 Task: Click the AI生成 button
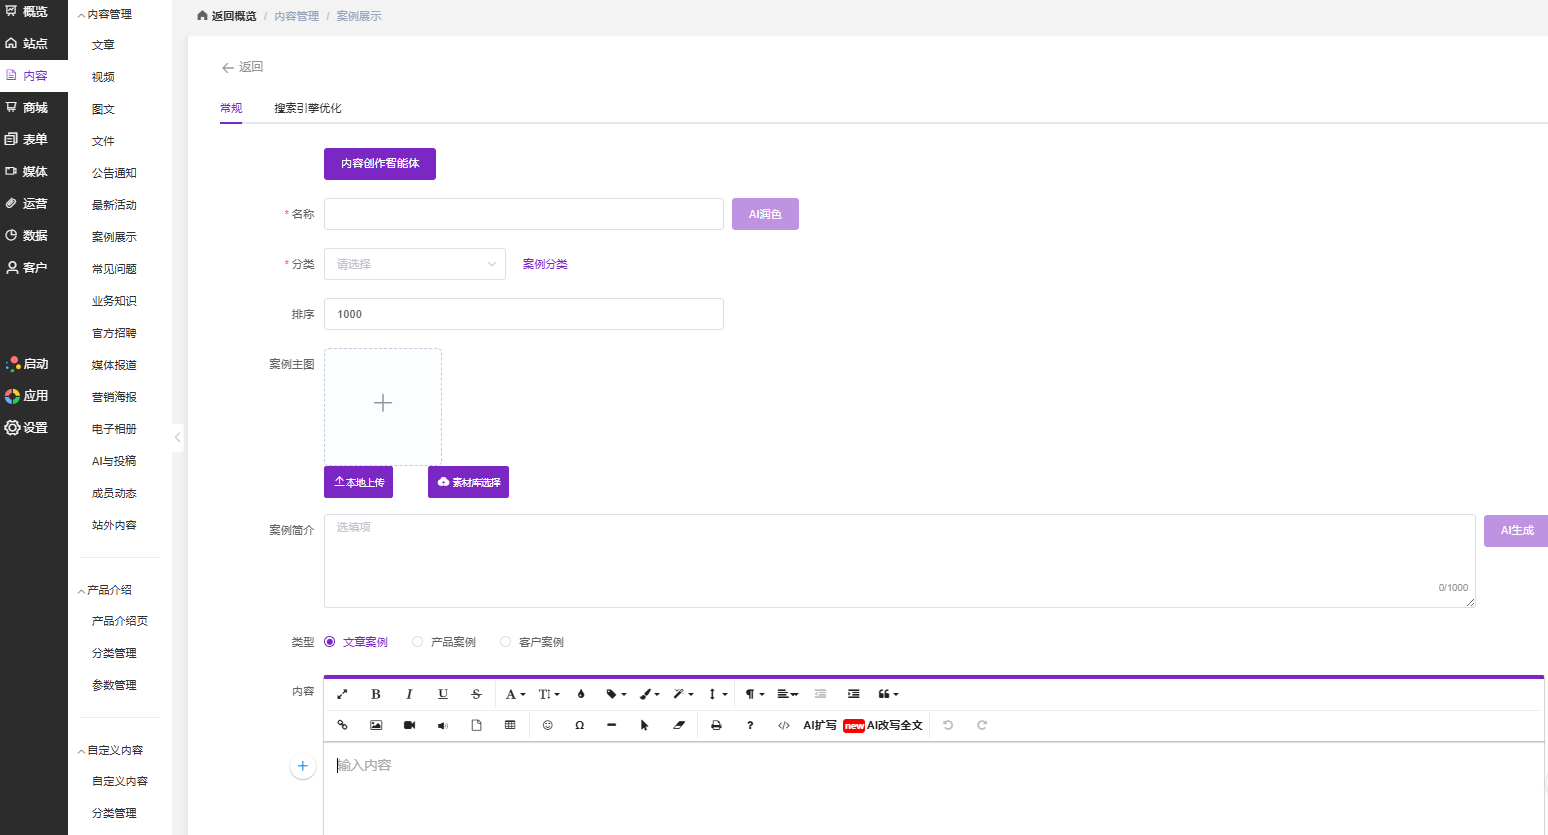click(1516, 531)
